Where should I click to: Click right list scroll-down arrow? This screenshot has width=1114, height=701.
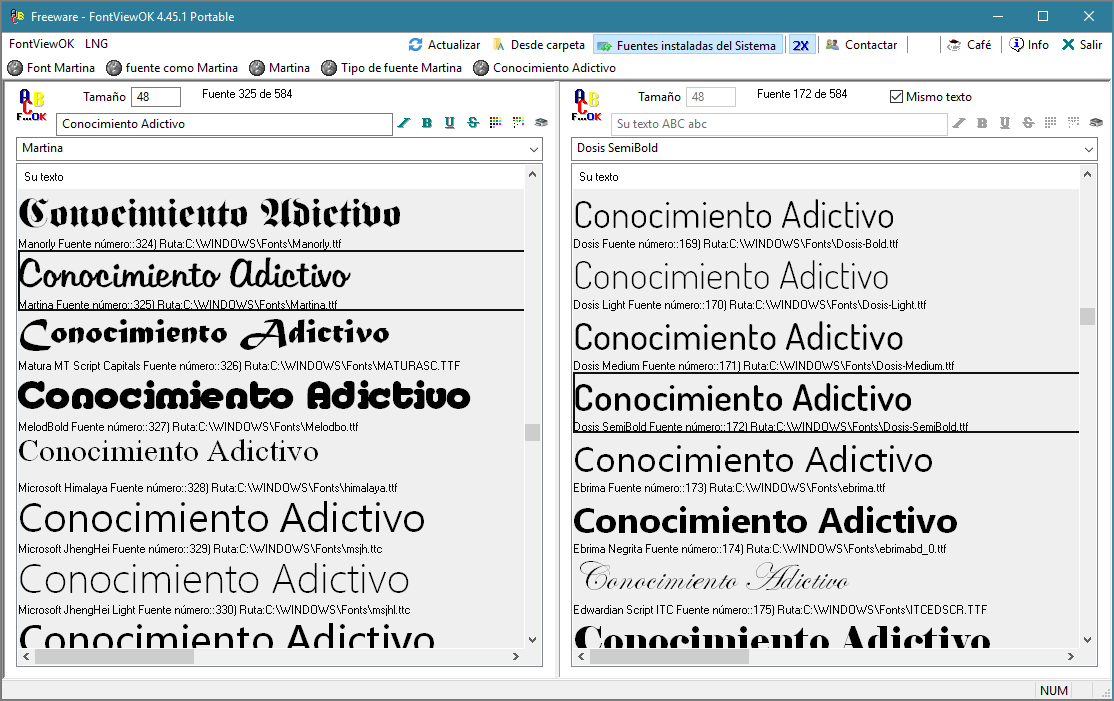click(x=1088, y=640)
